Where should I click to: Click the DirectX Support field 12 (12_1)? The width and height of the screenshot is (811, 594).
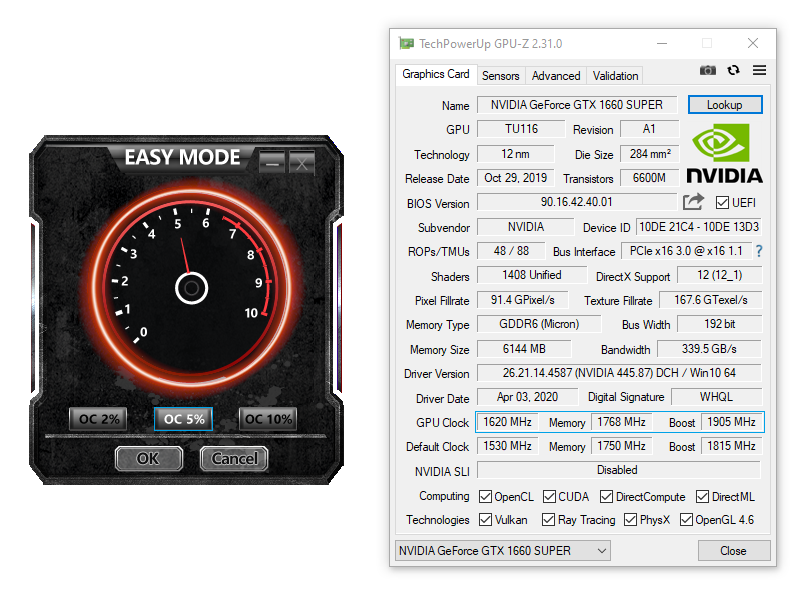[719, 275]
